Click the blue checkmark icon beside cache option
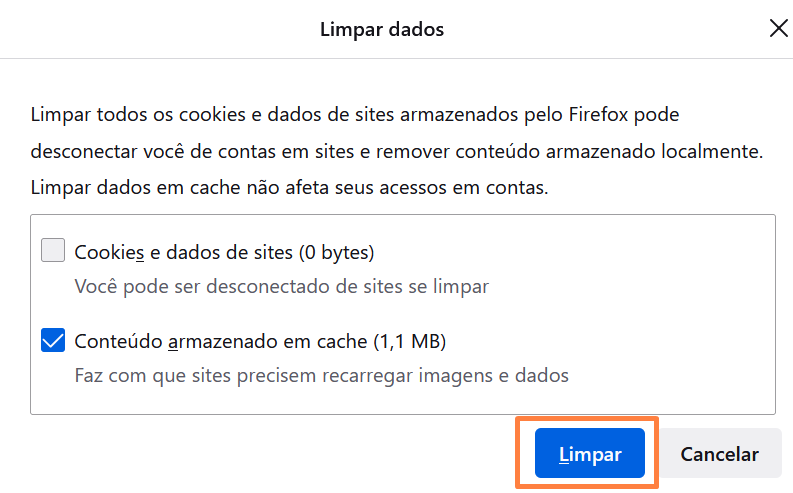This screenshot has width=793, height=493. [x=53, y=340]
